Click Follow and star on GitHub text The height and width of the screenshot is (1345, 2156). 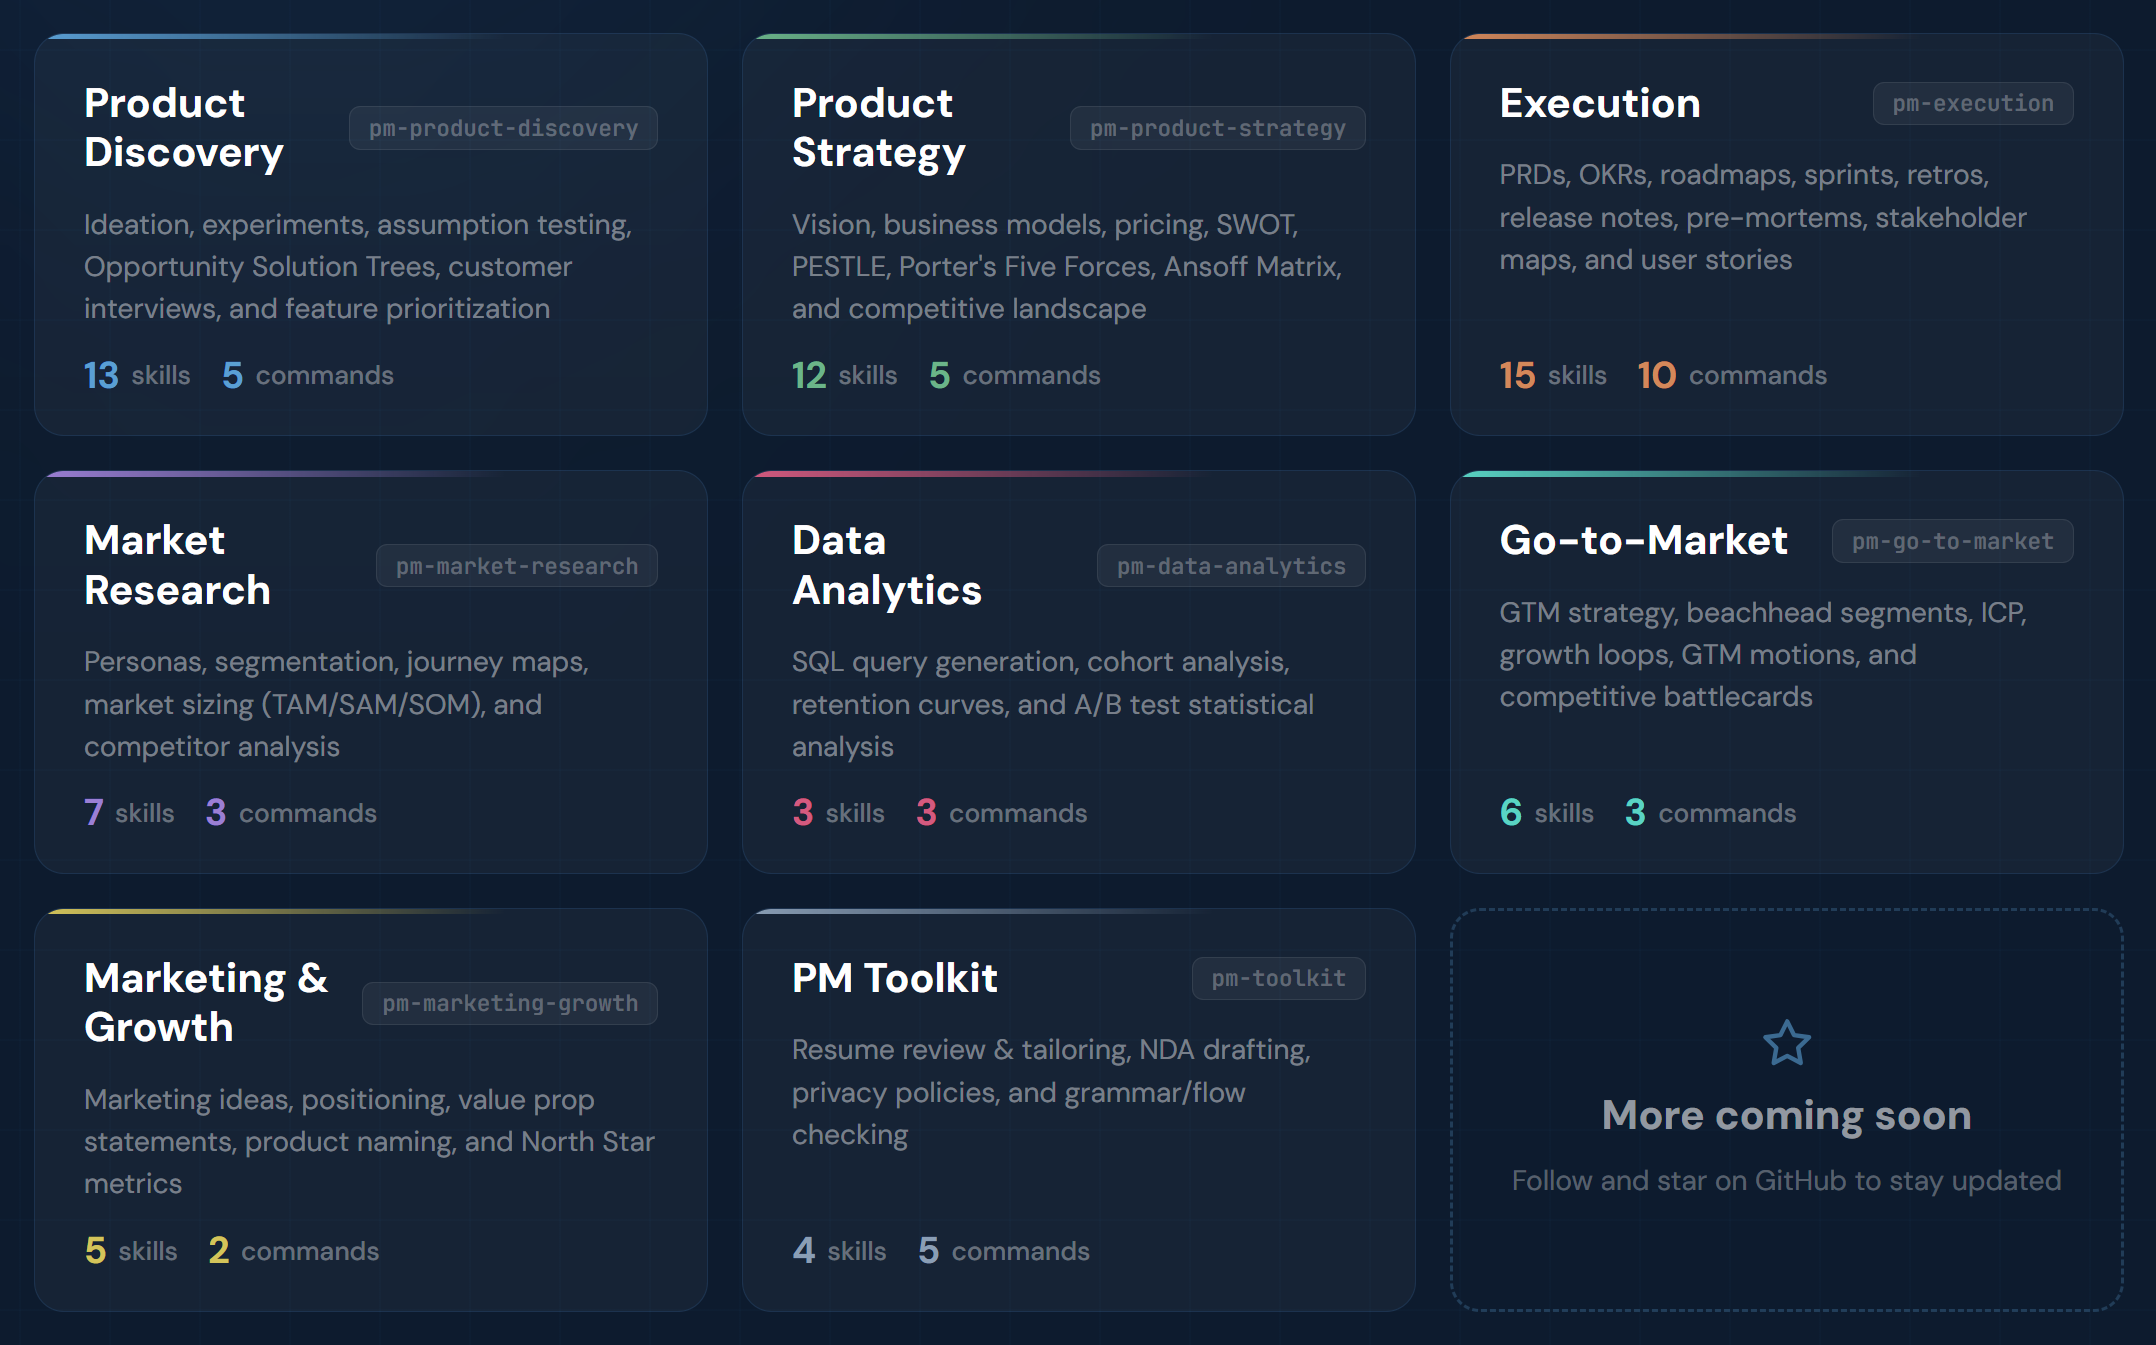coord(1786,1181)
